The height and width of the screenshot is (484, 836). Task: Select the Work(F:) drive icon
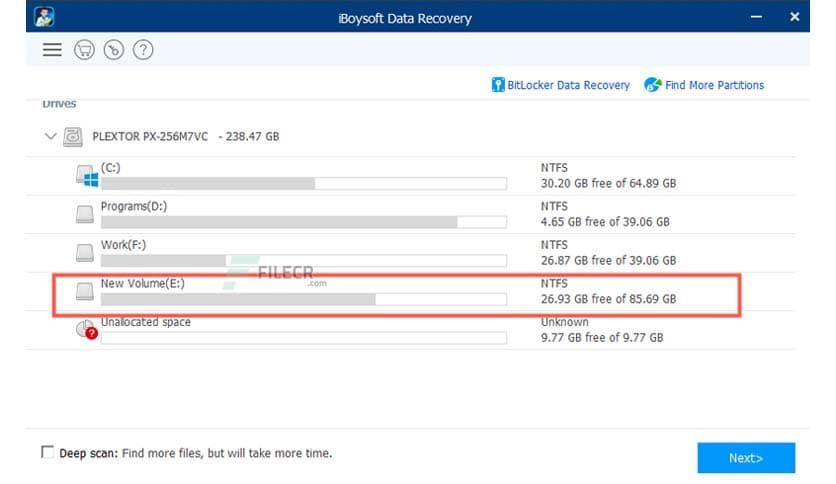(85, 253)
